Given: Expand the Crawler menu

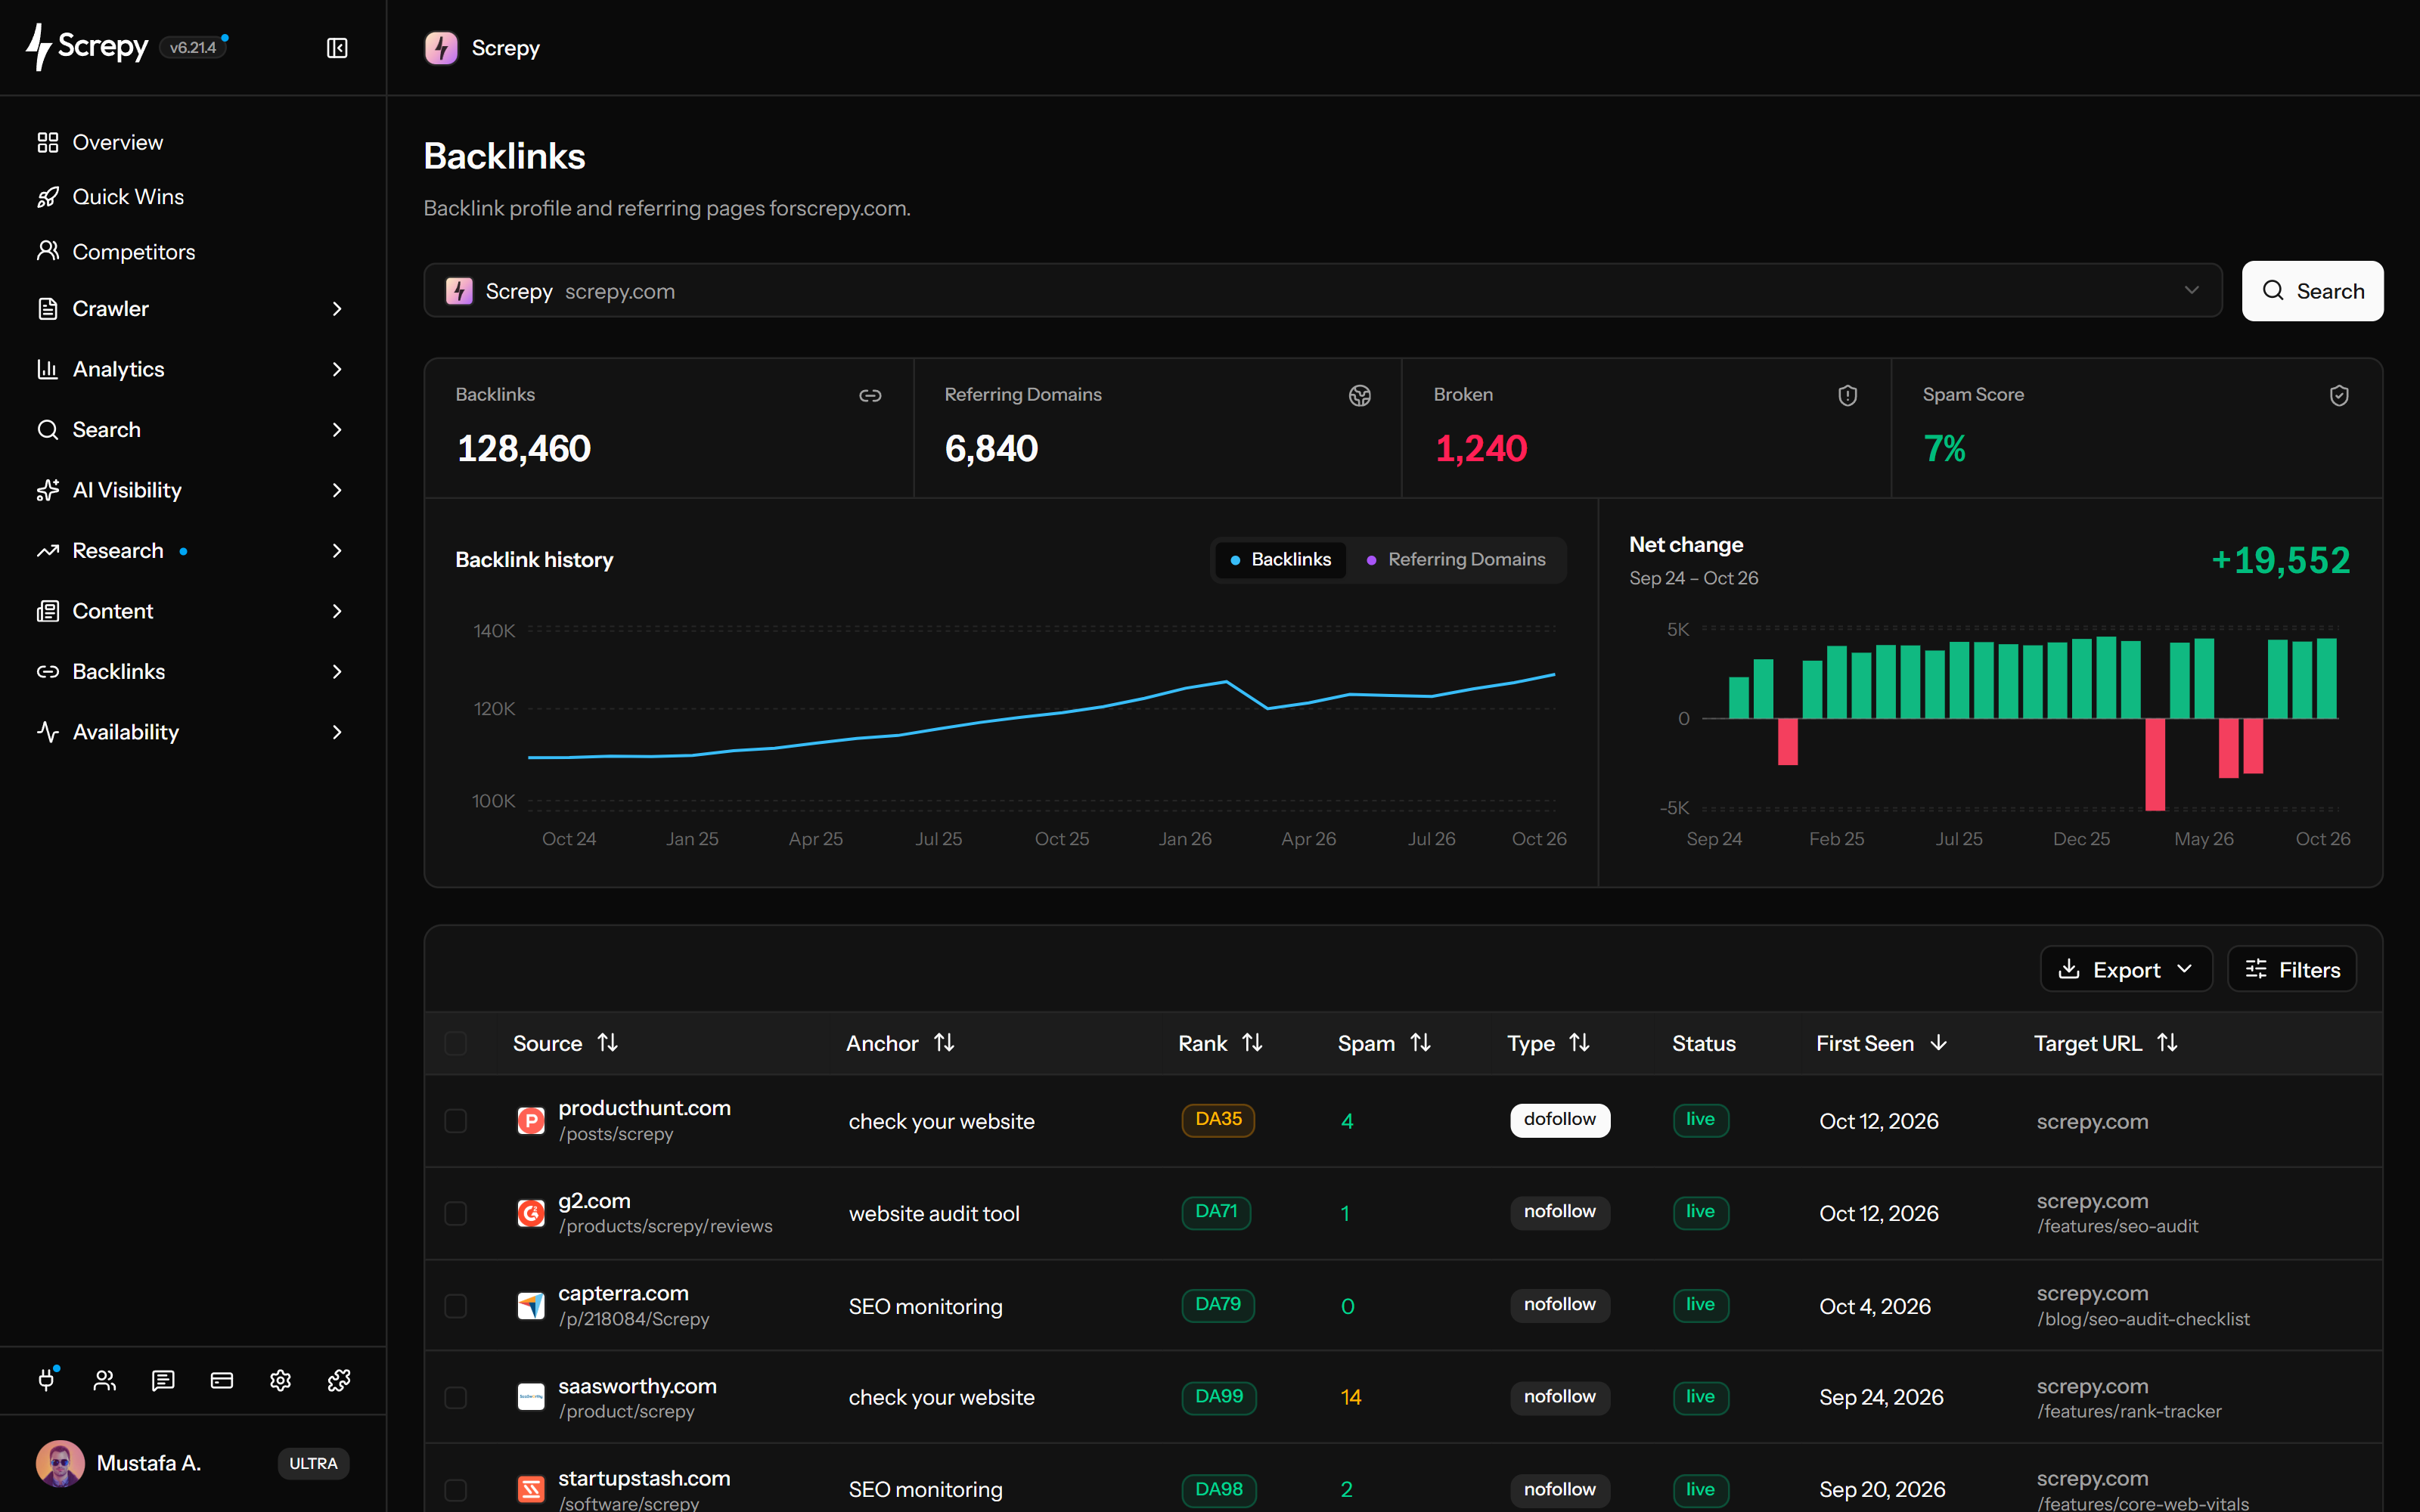Looking at the screenshot, I should click(x=192, y=308).
